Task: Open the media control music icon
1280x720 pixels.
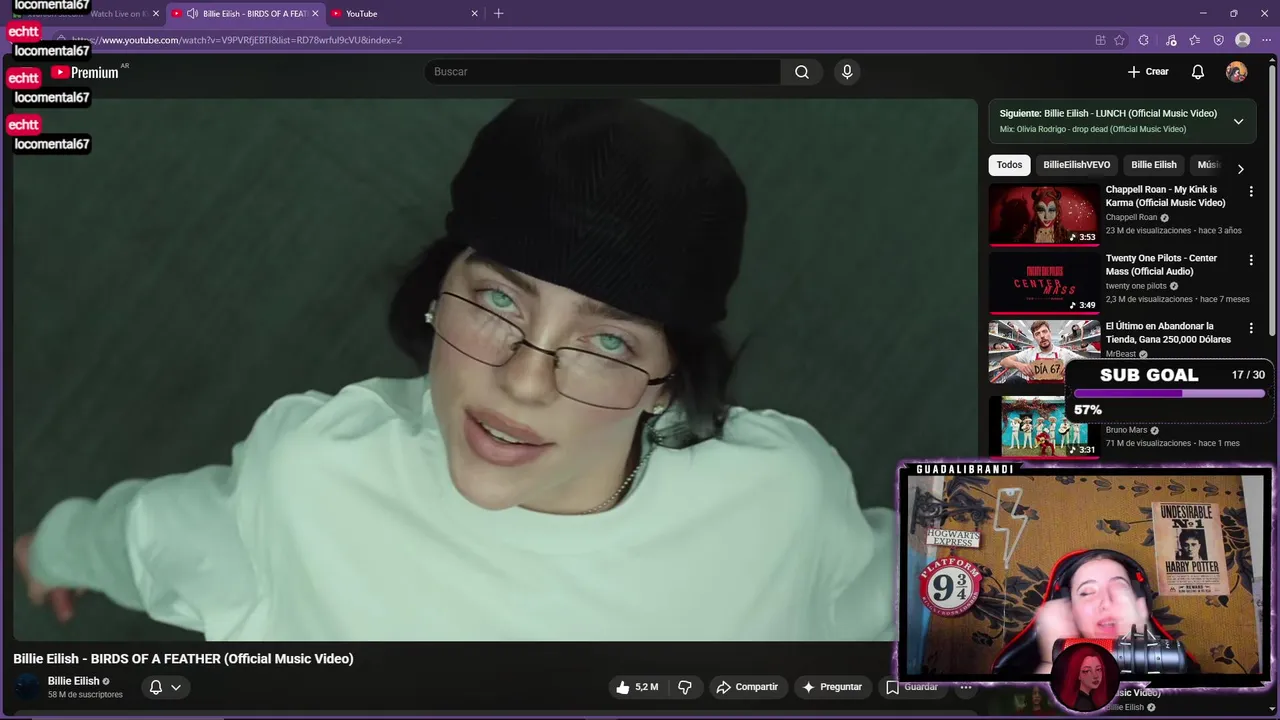Action: tap(1171, 40)
